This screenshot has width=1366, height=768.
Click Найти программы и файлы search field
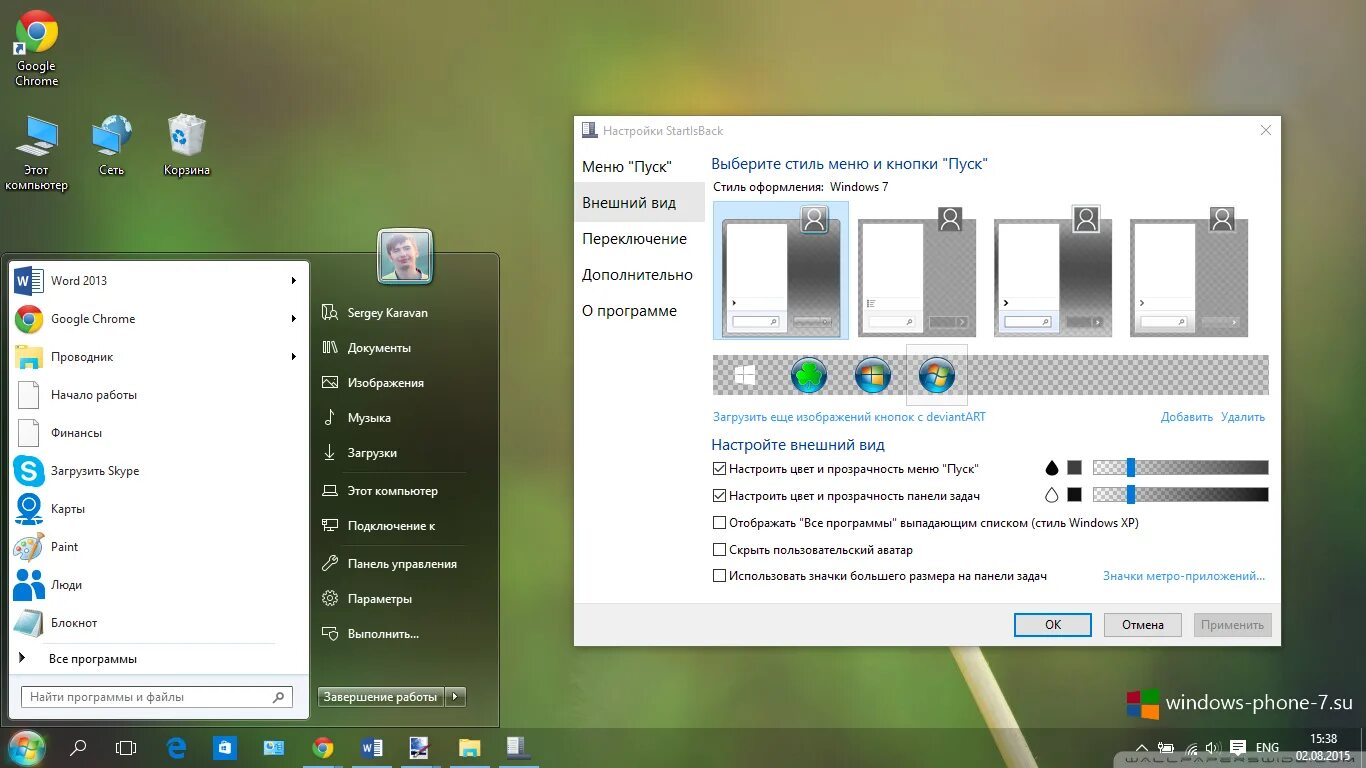point(157,697)
